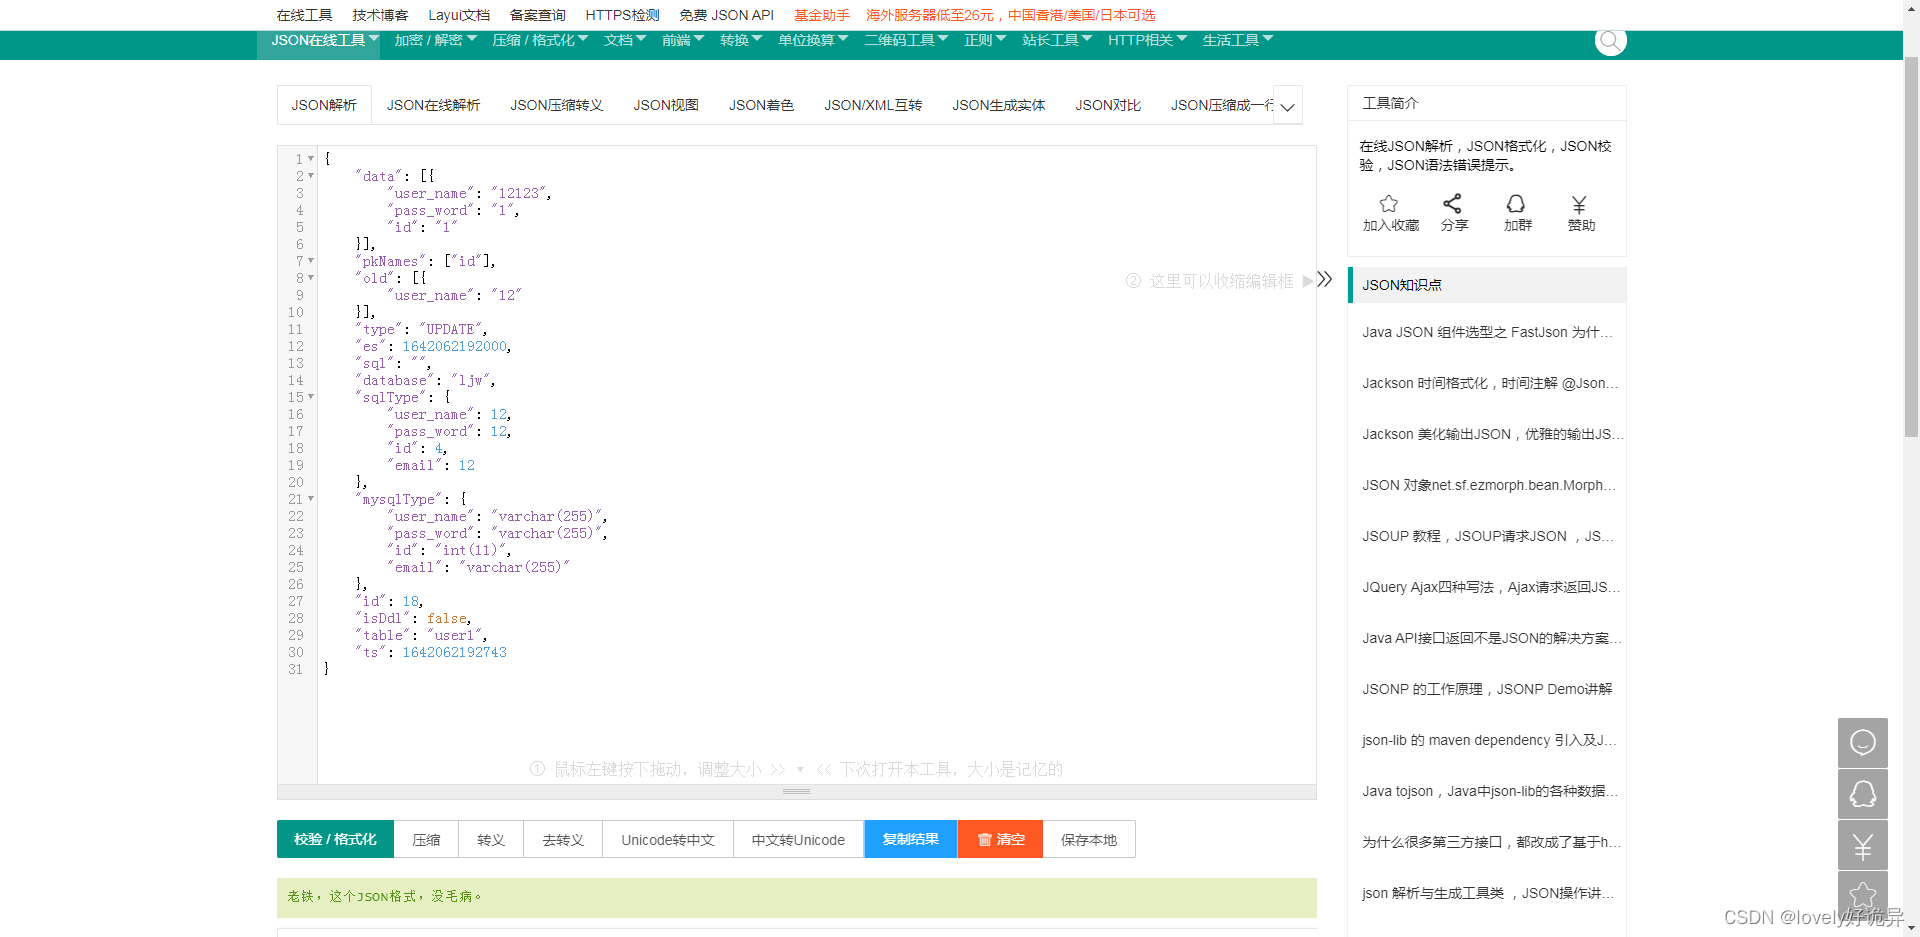Click the floating star icon bottom right
This screenshot has width=1920, height=937.
pos(1862,895)
